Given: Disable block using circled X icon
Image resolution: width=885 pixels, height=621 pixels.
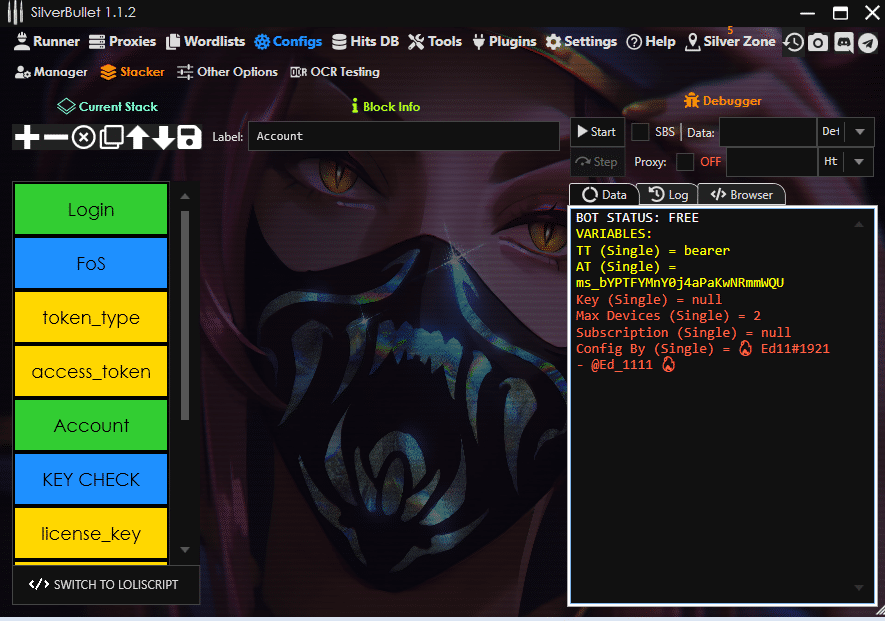Looking at the screenshot, I should point(84,137).
